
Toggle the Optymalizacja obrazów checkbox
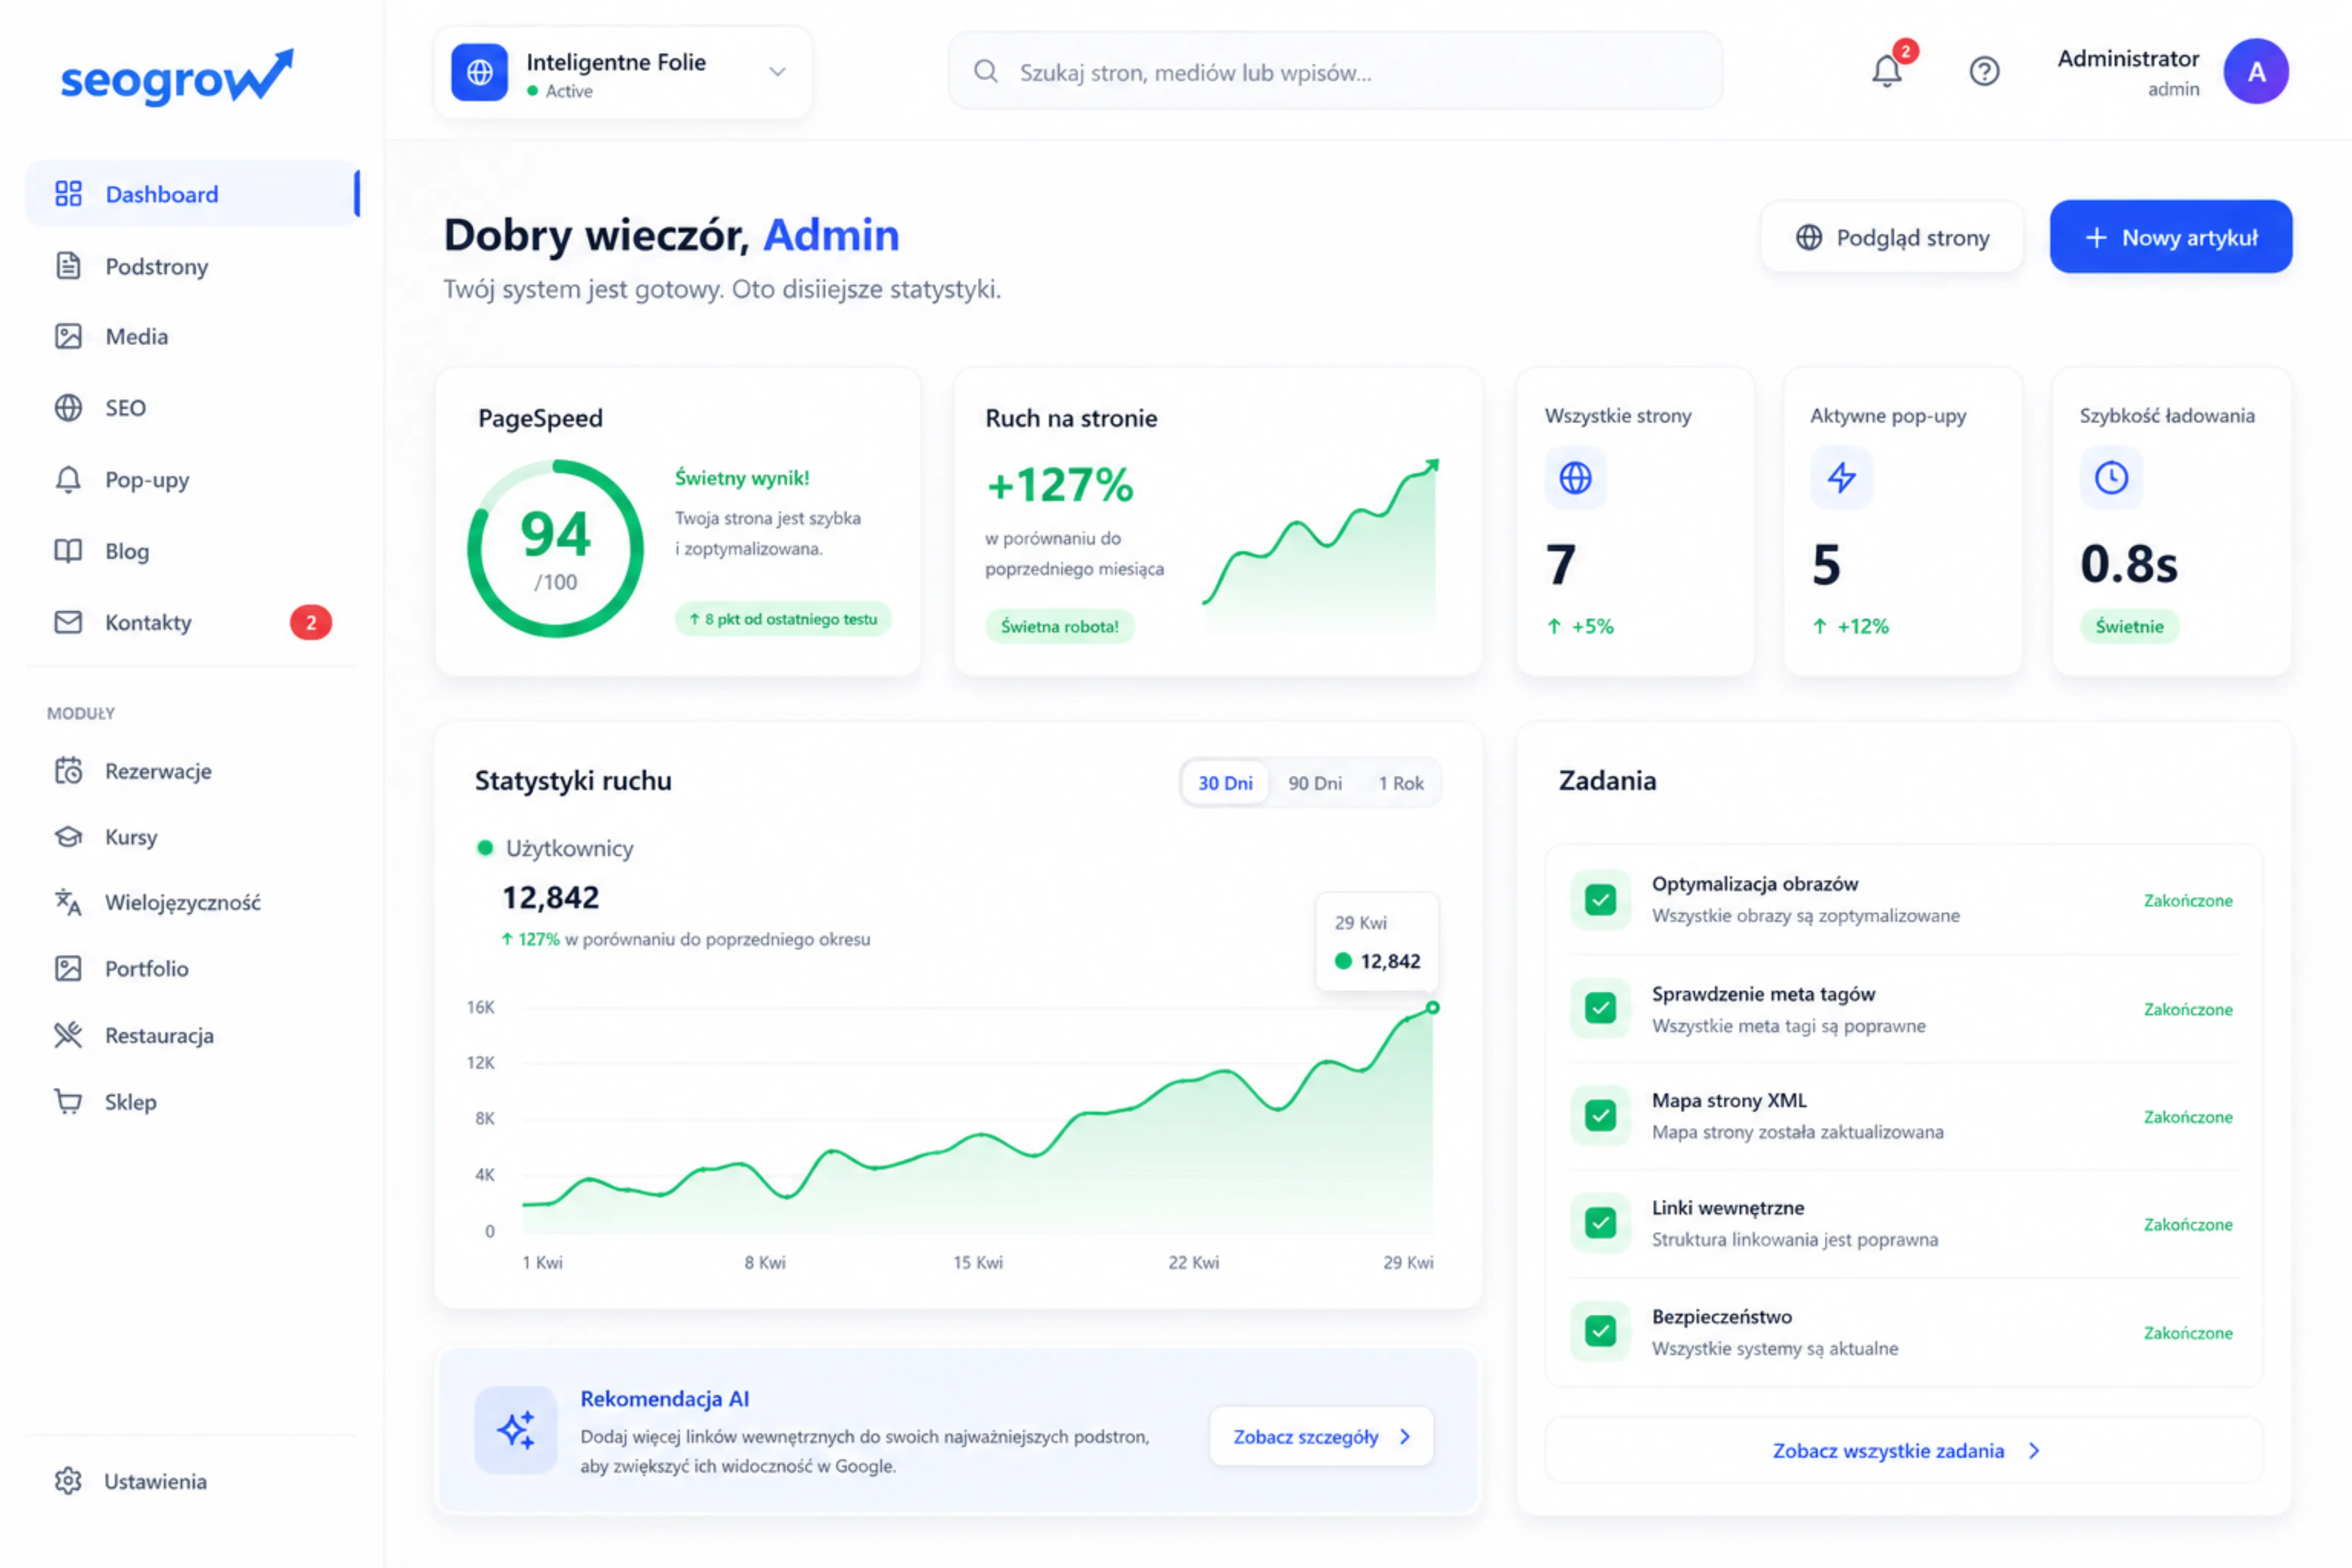1600,900
